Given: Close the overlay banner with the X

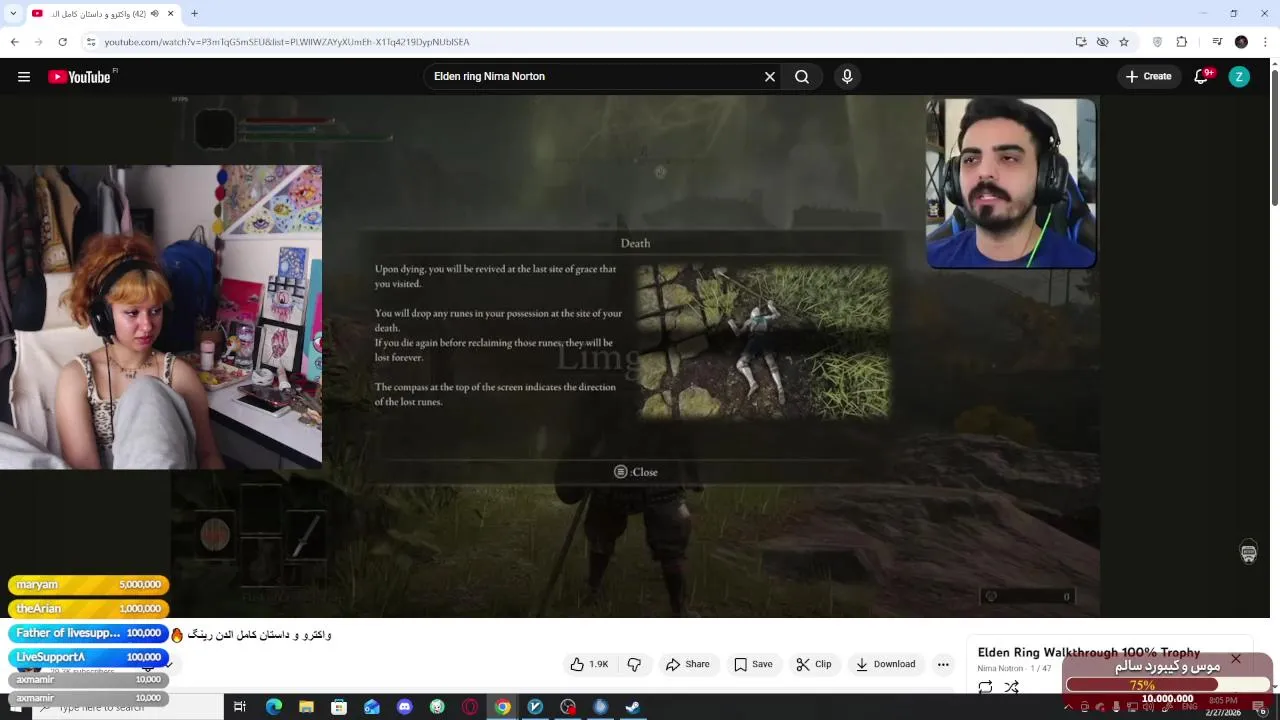Looking at the screenshot, I should click(1236, 659).
